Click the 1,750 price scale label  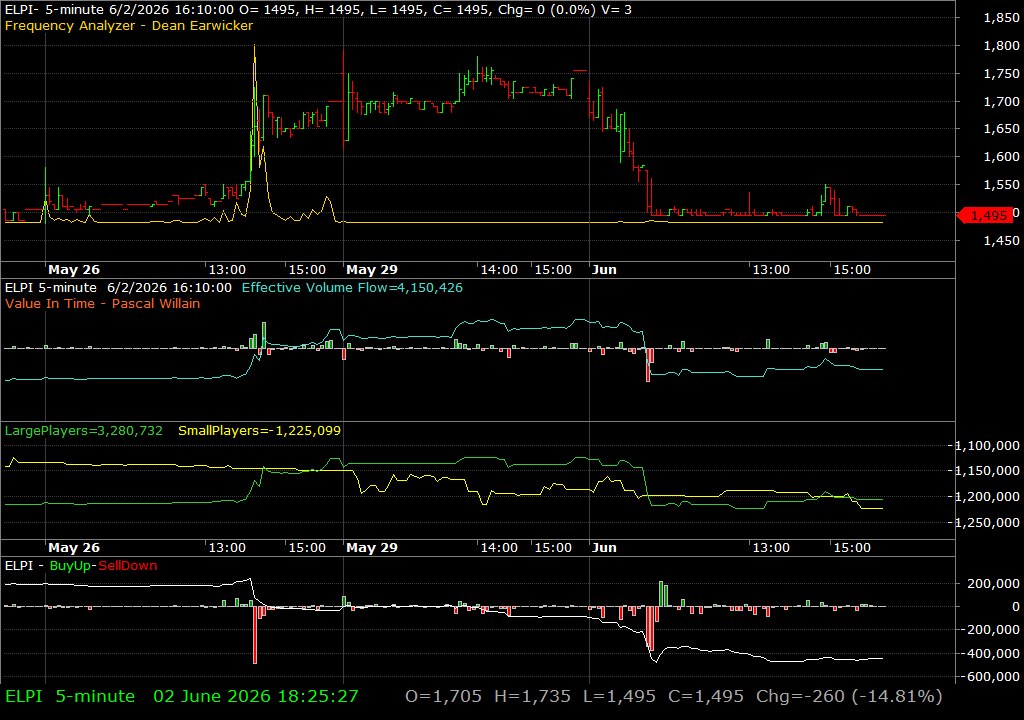click(1001, 74)
